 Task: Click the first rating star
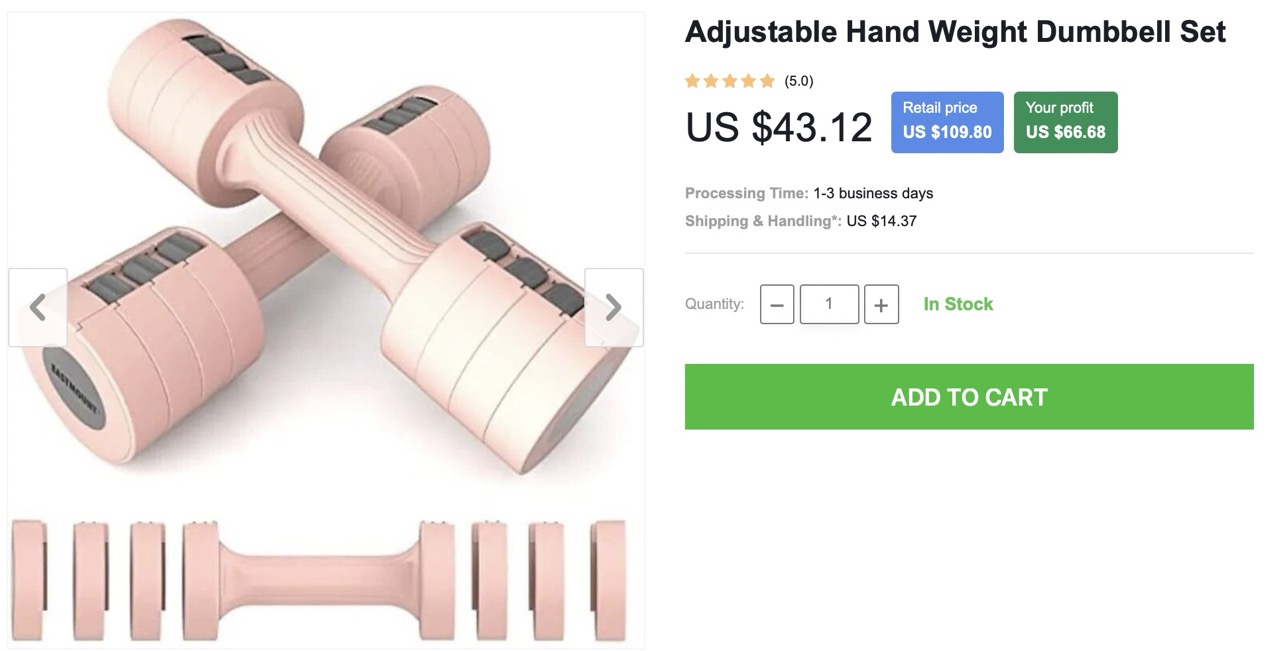point(693,81)
